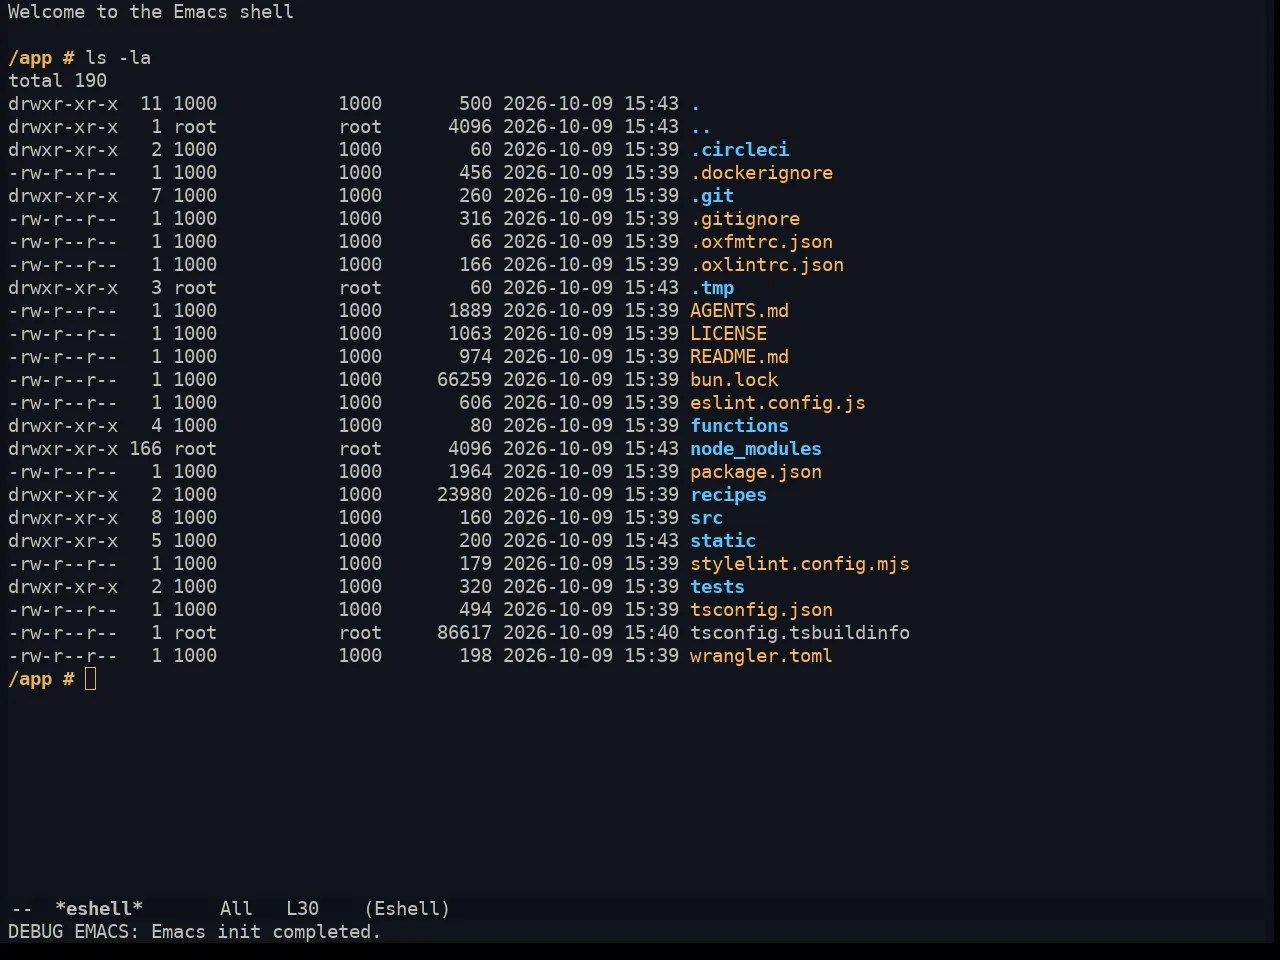Viewport: 1280px width, 960px height.
Task: Click the package.json file name
Action: point(756,472)
